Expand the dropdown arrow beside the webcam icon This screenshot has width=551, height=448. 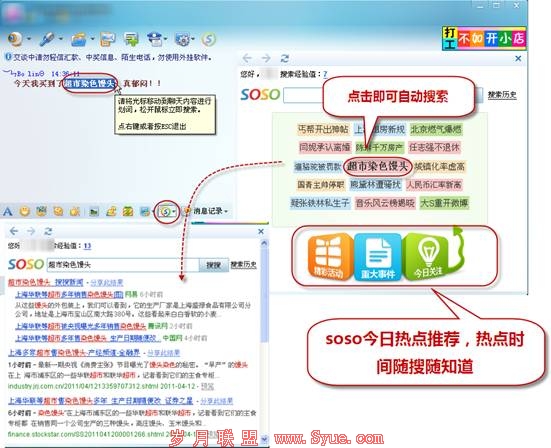tap(29, 39)
